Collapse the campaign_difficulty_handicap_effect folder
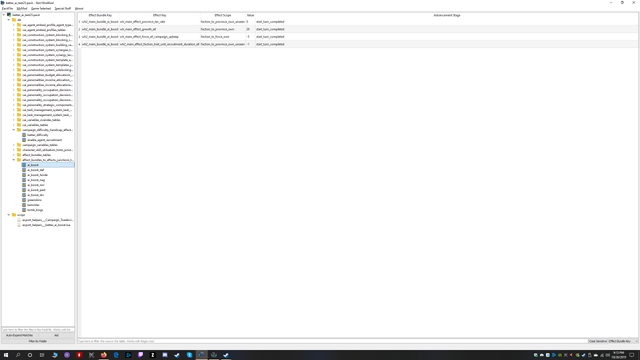 click(13, 130)
